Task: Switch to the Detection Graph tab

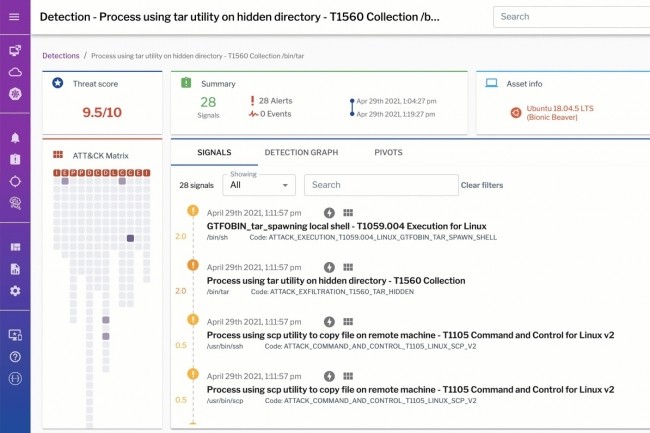Action: coord(301,152)
